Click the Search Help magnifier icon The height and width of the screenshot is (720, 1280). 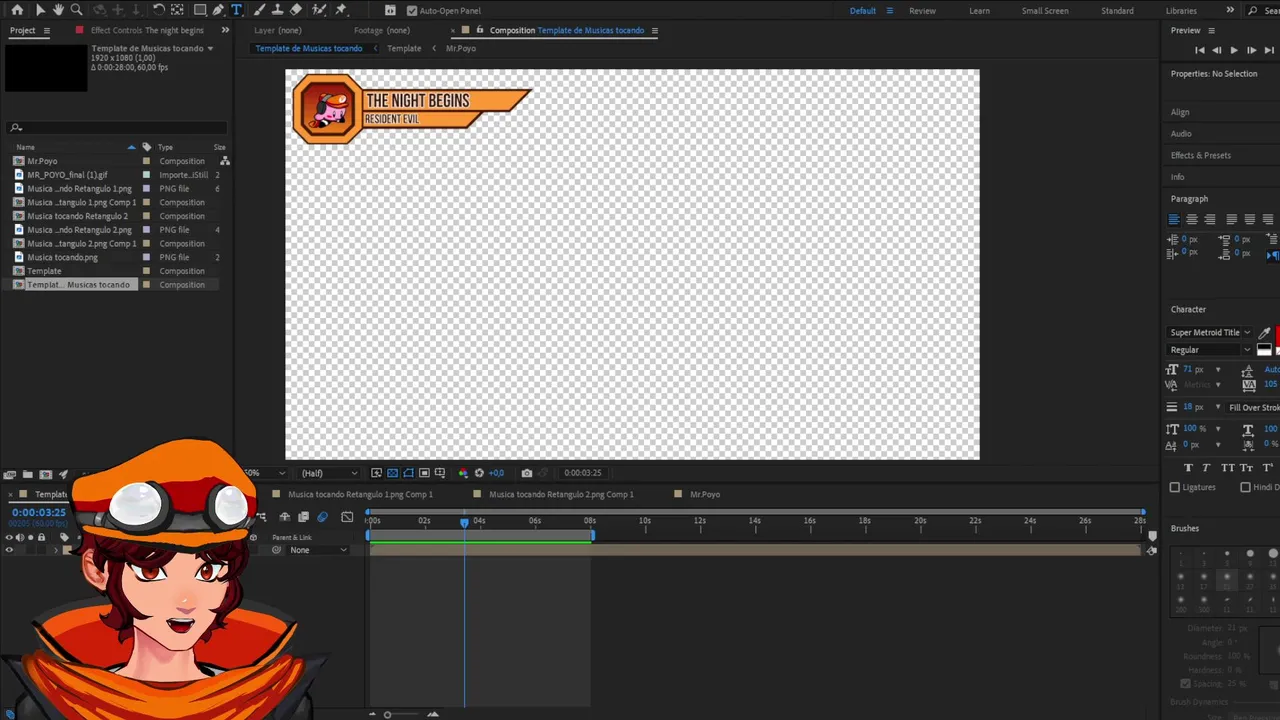click(x=1254, y=11)
